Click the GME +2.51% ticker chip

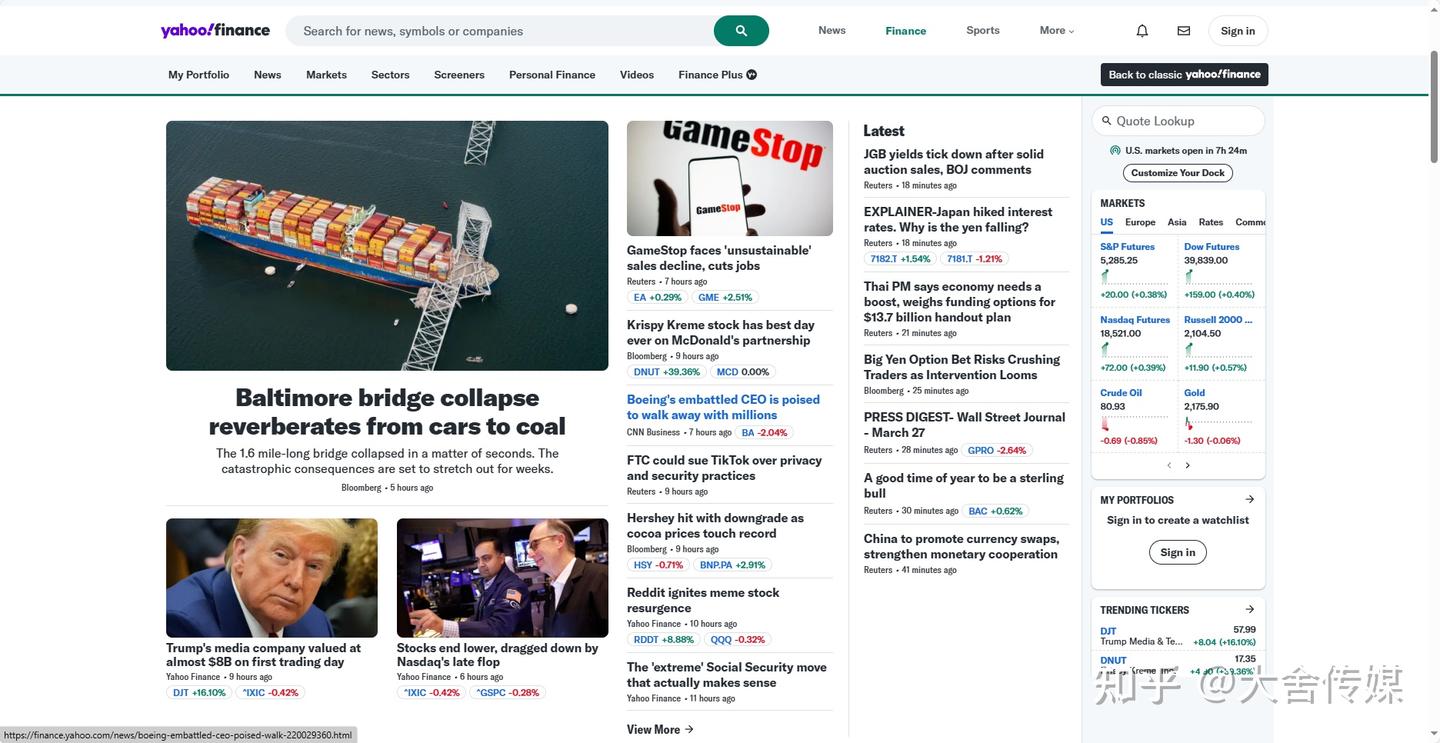(725, 297)
